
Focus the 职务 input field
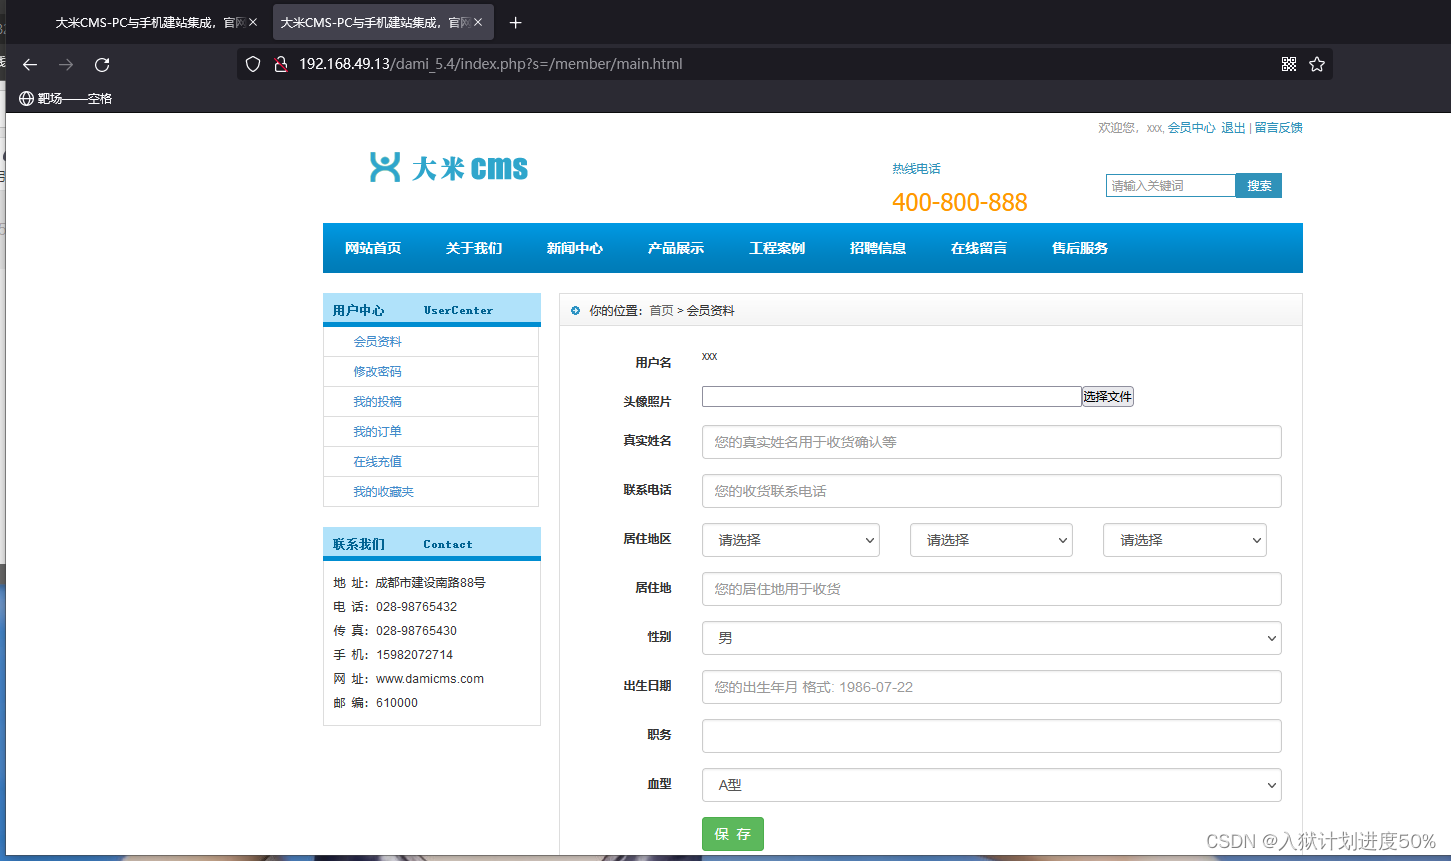point(992,736)
